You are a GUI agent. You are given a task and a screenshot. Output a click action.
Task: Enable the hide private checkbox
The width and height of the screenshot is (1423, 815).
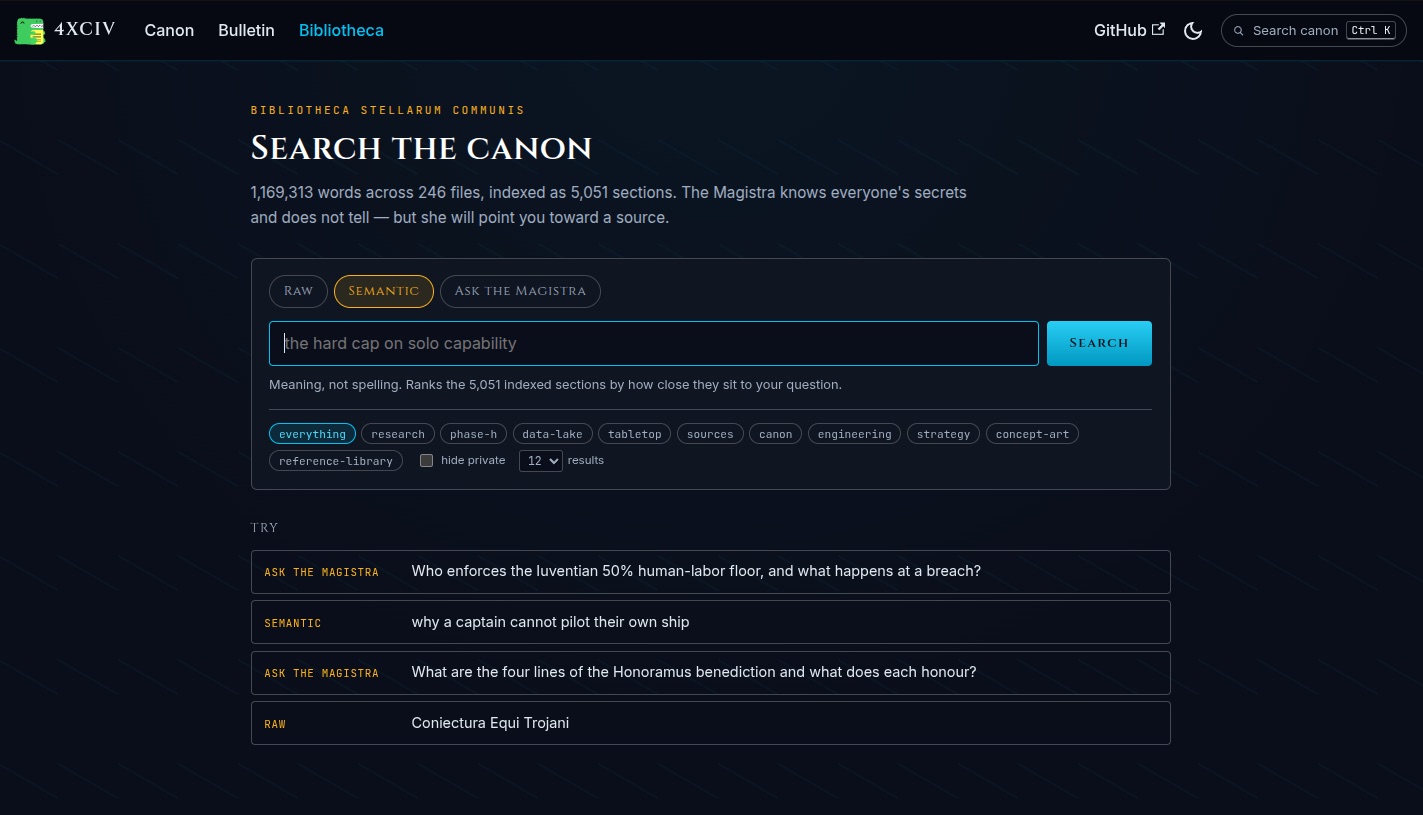click(427, 461)
